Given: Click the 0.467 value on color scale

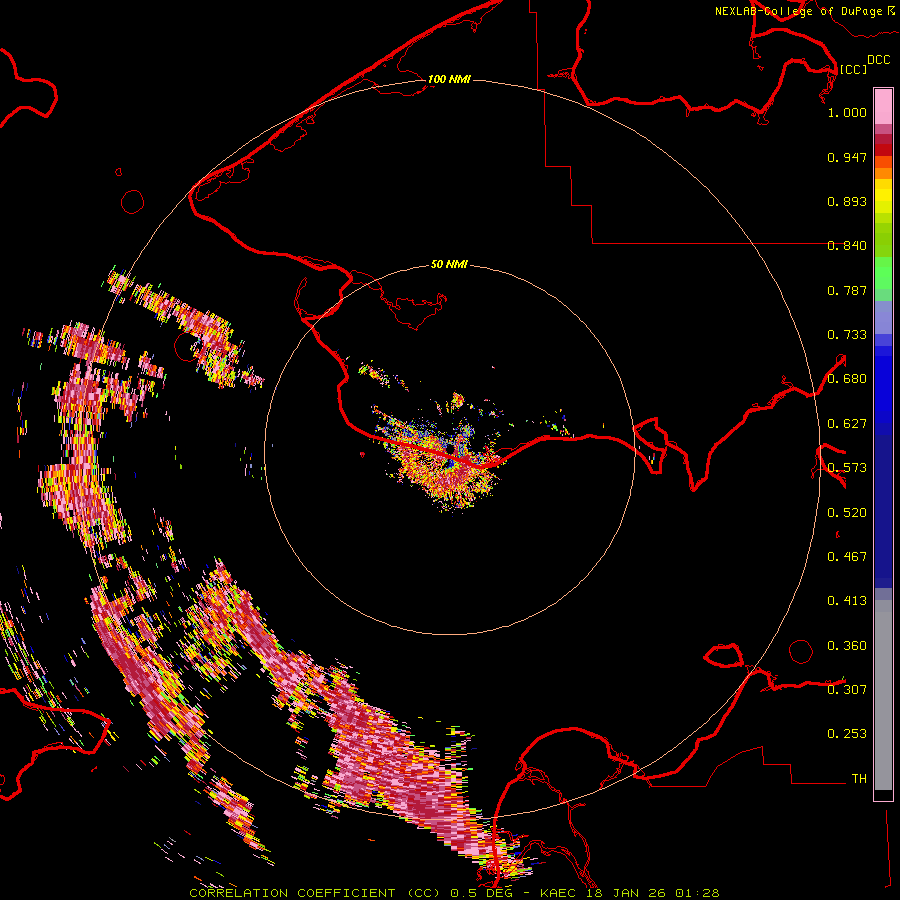Looking at the screenshot, I should (847, 557).
